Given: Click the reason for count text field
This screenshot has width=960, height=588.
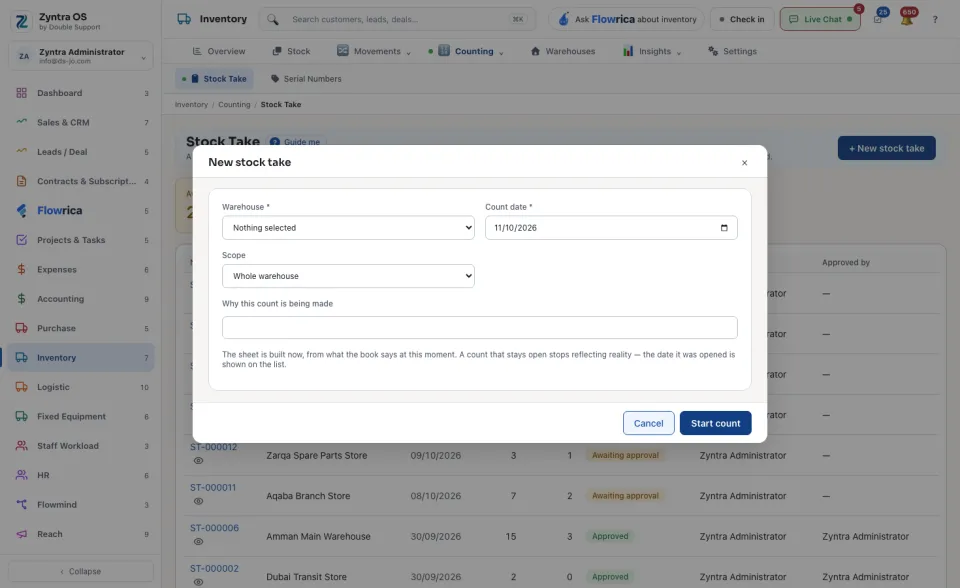Looking at the screenshot, I should 479,328.
